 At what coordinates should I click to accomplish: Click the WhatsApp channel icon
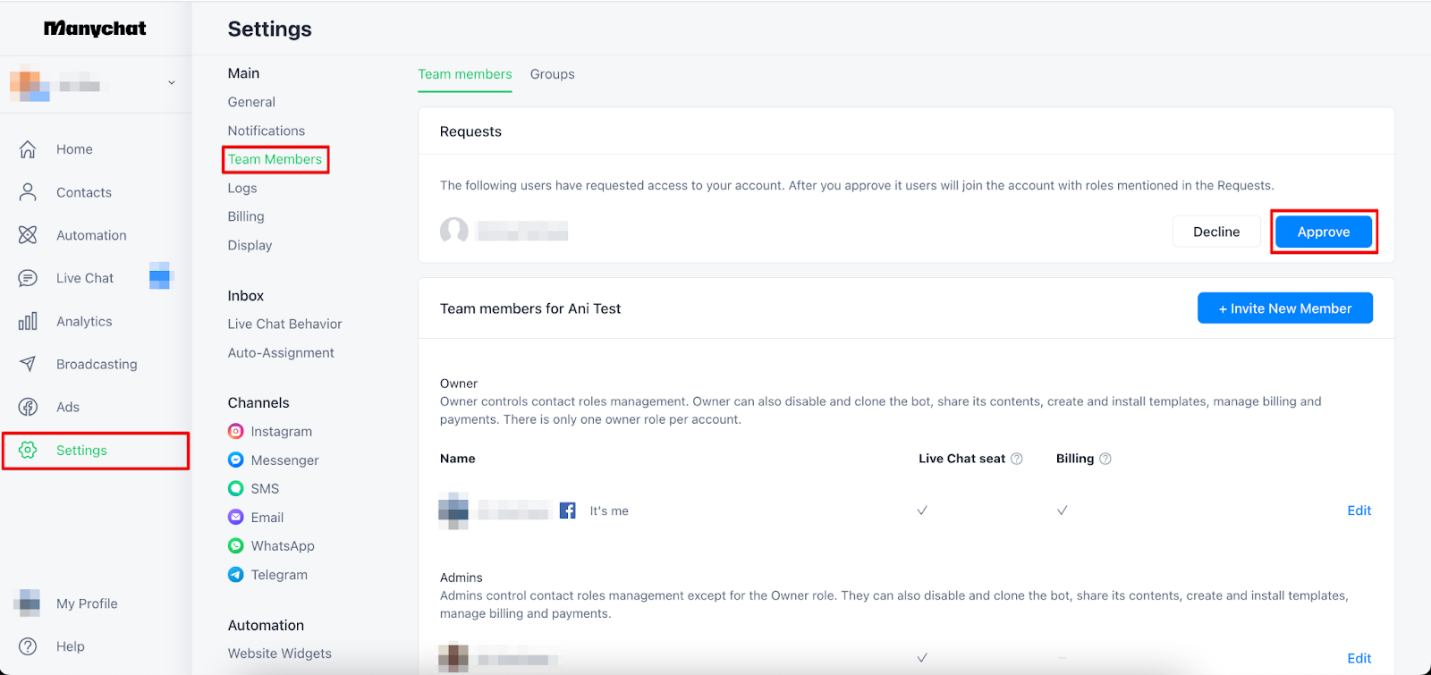coord(236,546)
